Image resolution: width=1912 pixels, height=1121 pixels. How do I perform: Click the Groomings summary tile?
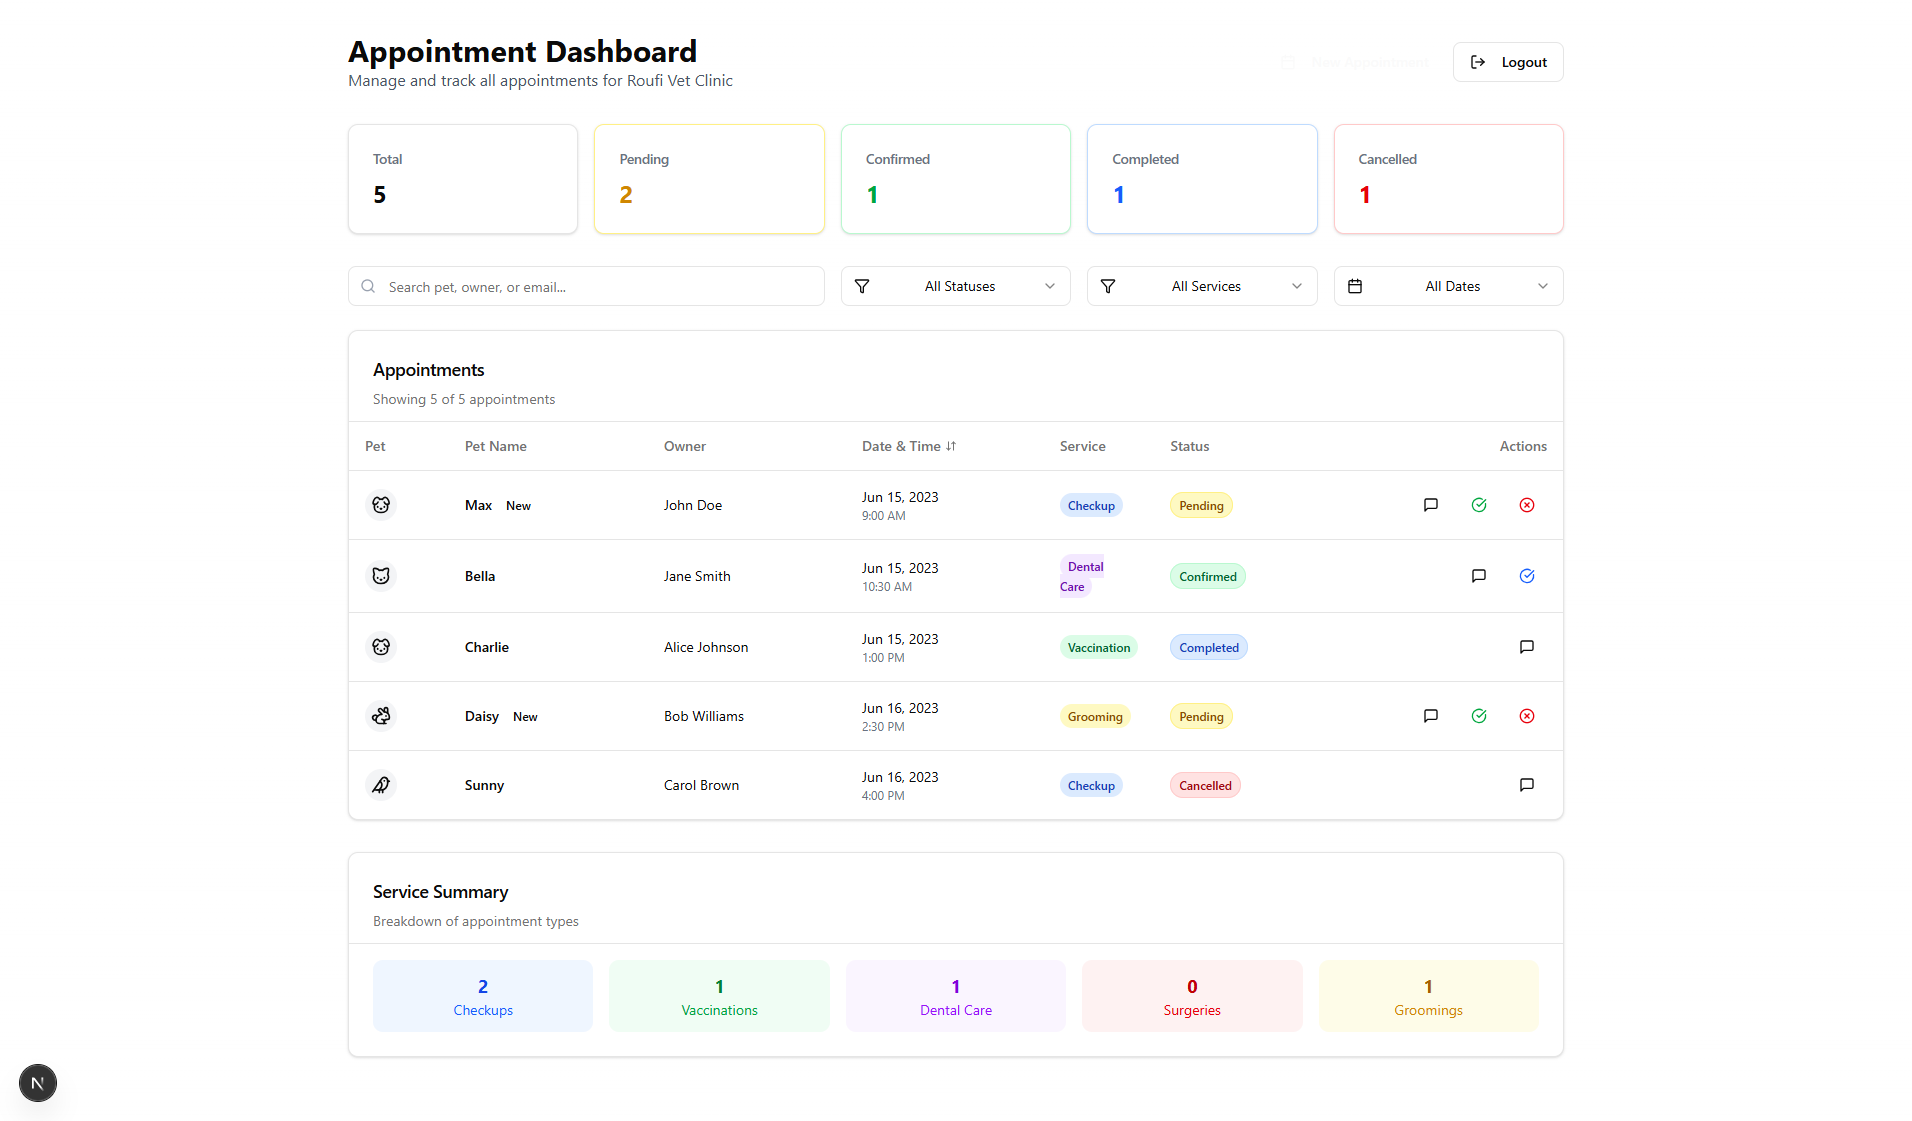(x=1428, y=996)
